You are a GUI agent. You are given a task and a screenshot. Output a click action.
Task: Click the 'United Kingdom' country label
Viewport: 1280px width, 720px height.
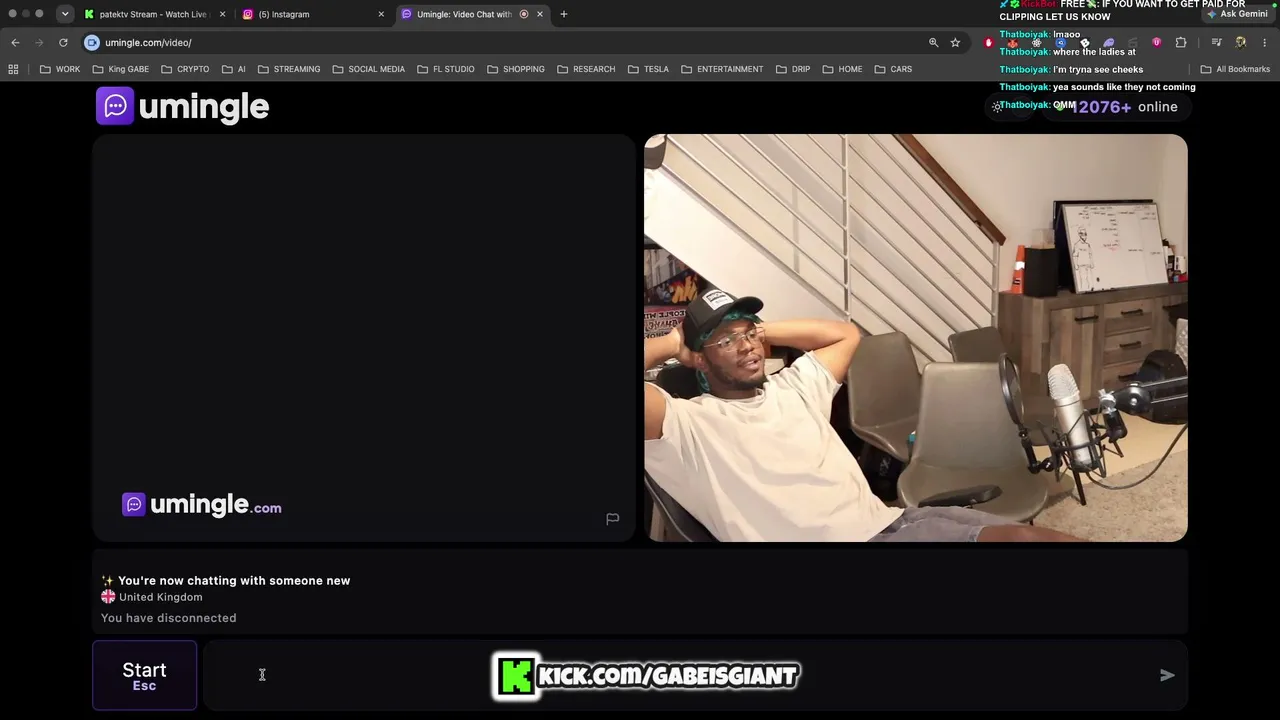pyautogui.click(x=160, y=597)
